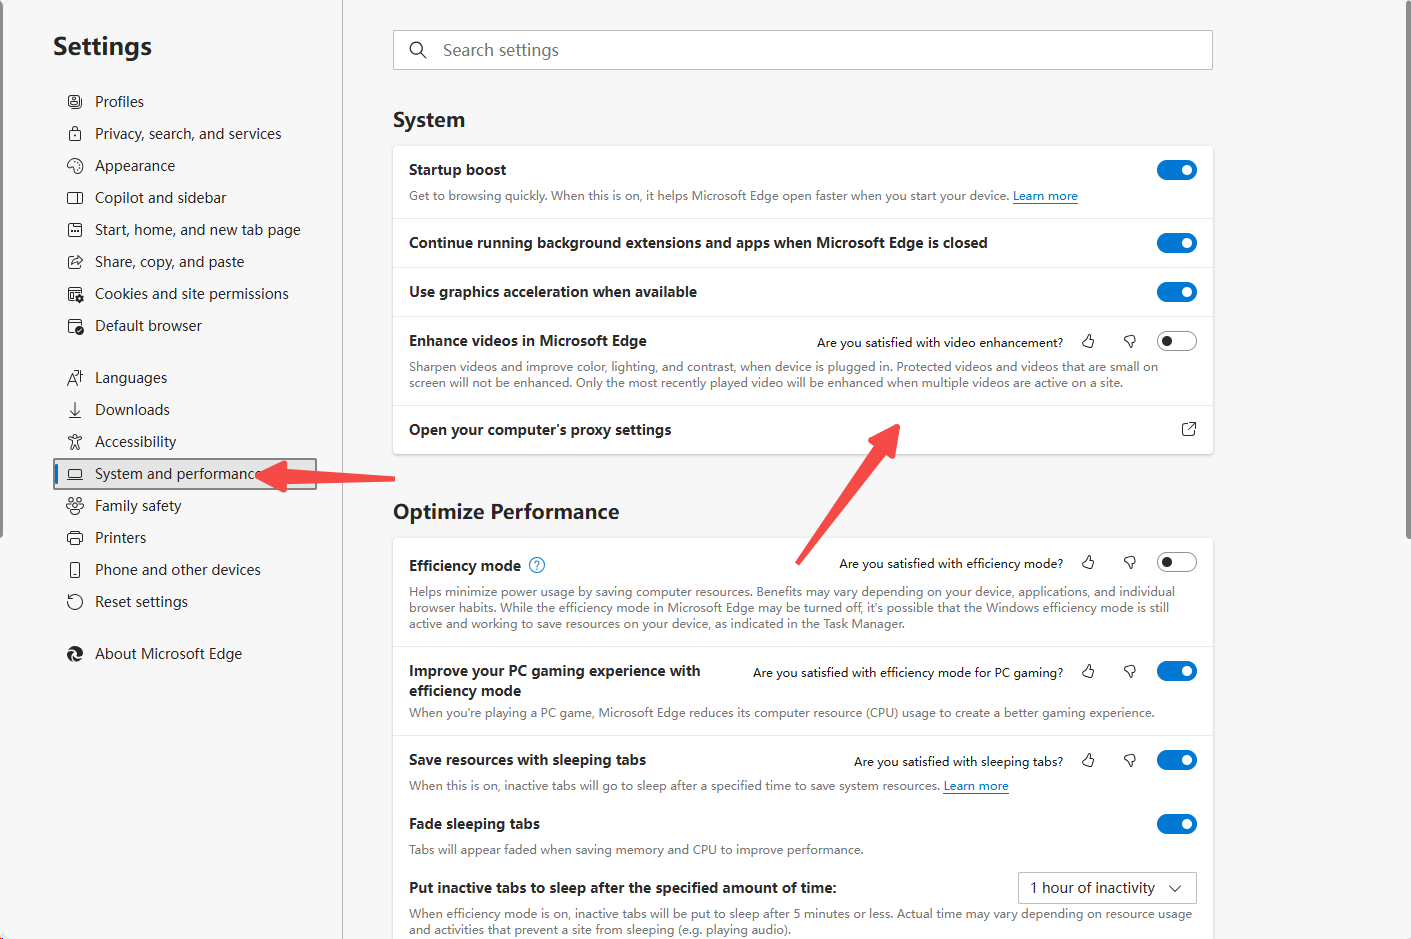Click the Copilot and sidebar icon
This screenshot has height=939, width=1411.
pyautogui.click(x=75, y=198)
